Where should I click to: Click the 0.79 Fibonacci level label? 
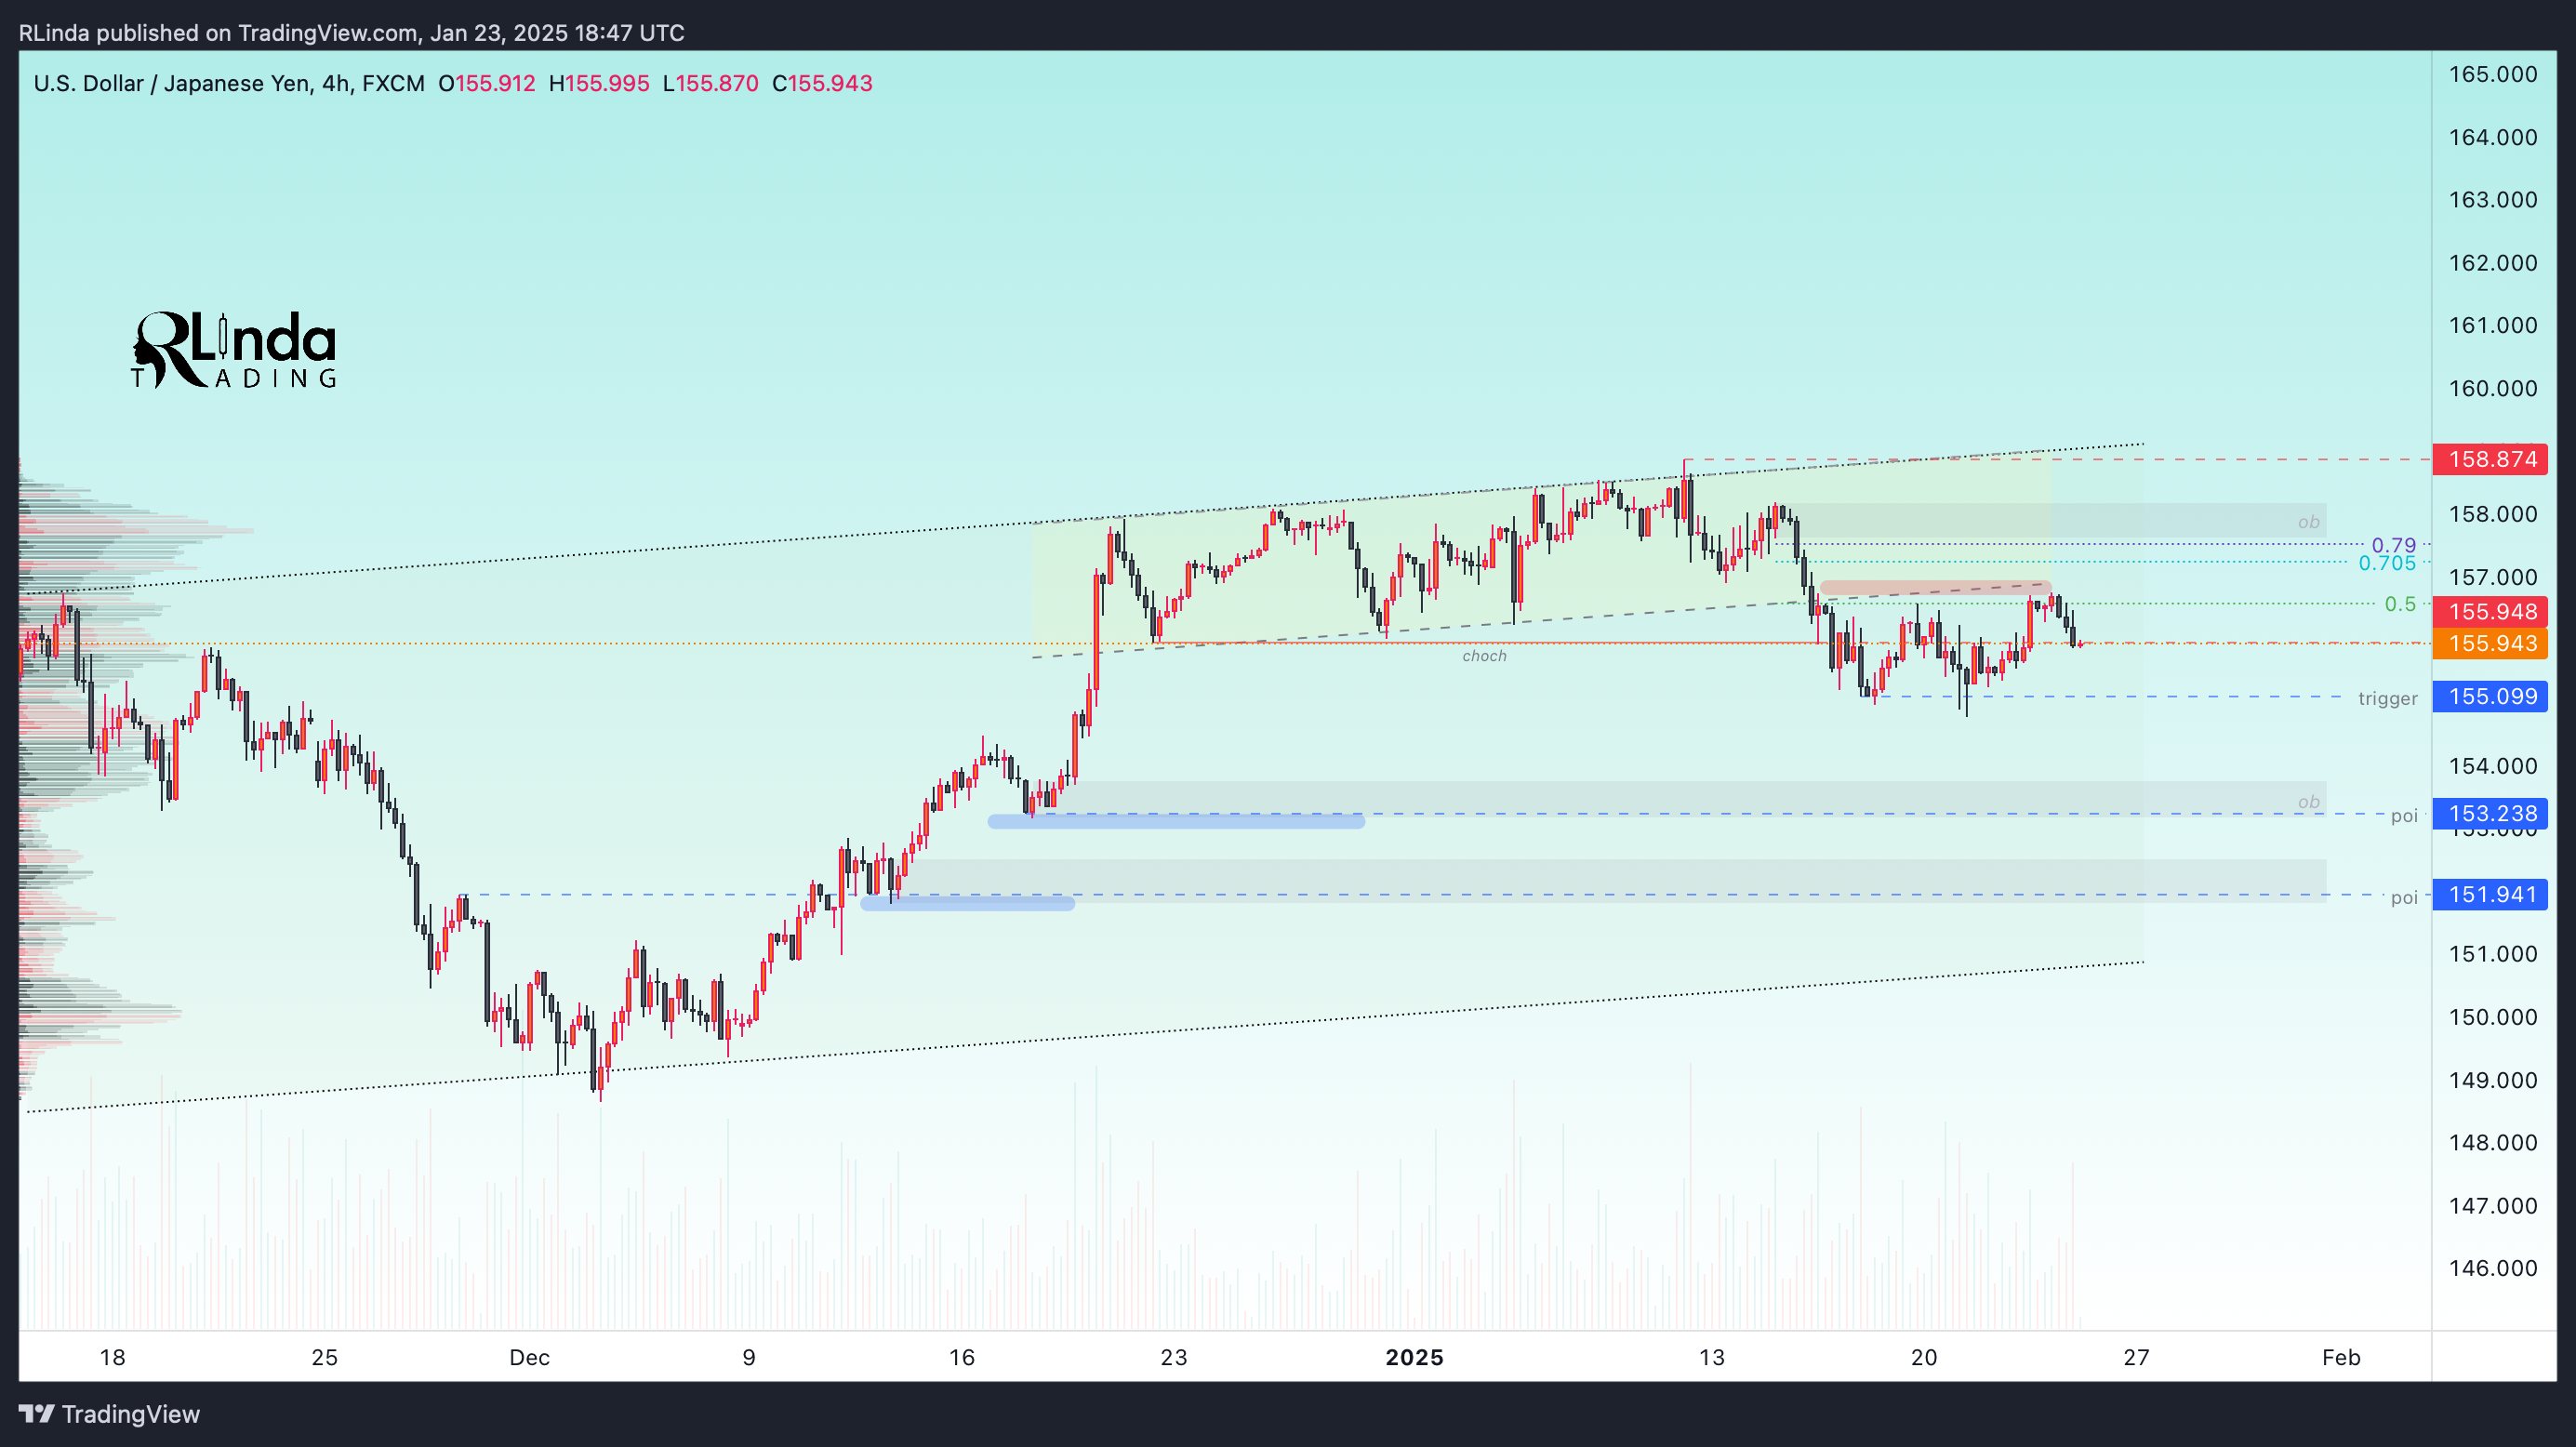pyautogui.click(x=2394, y=545)
